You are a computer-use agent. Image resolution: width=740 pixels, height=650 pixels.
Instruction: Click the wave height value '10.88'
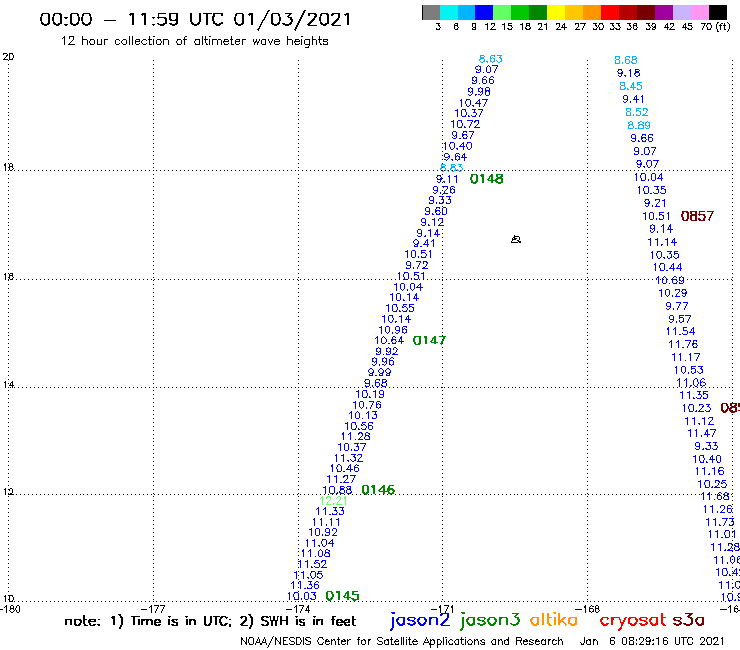[x=337, y=490]
